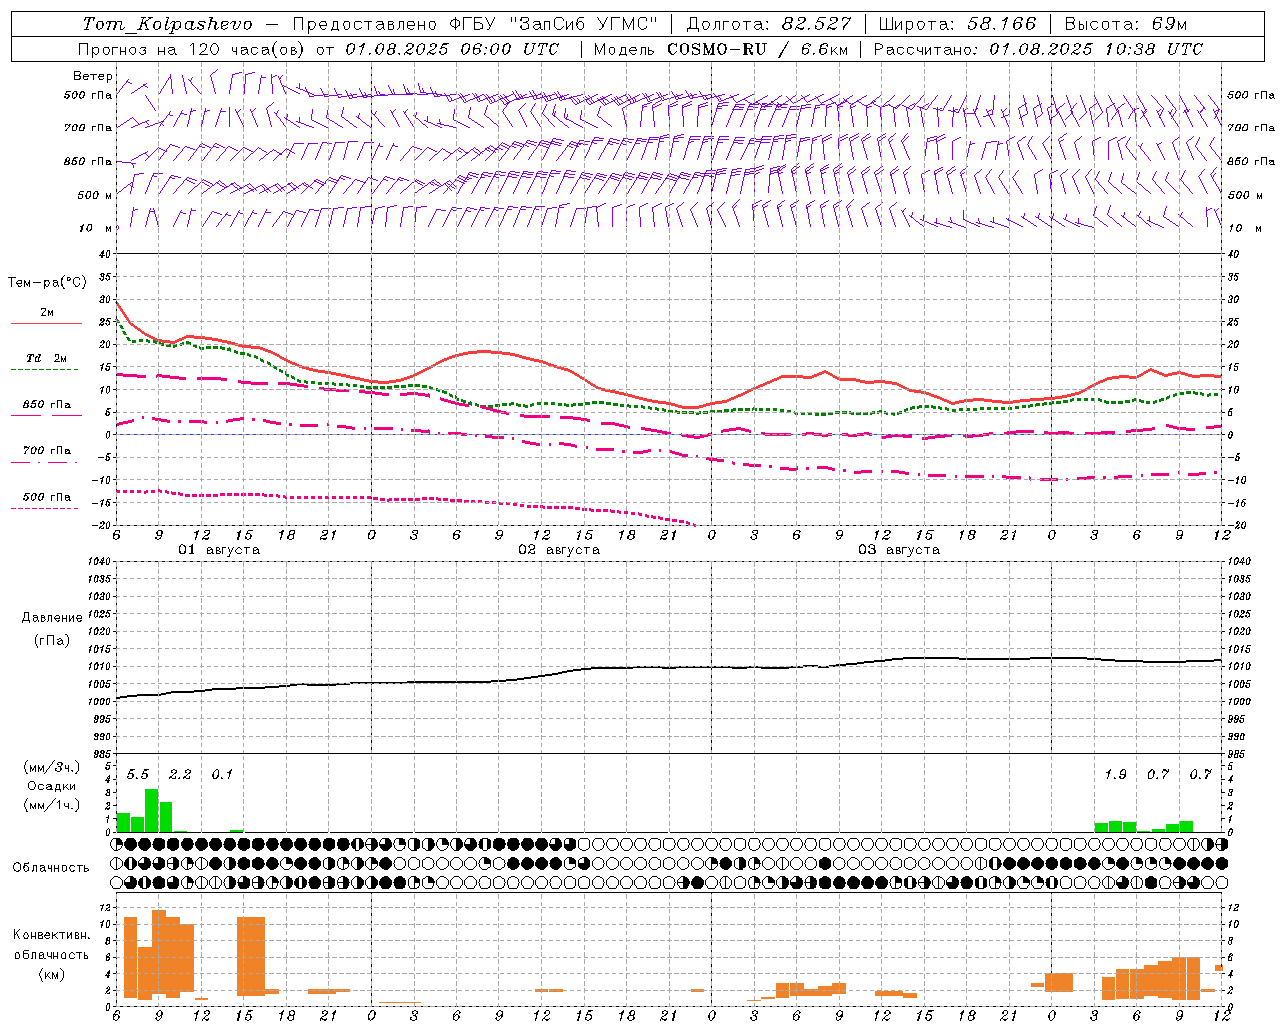Viewport: 1280px width, 1024px height.
Task: Click the Рассчитано: 01.08.2025 10:38 UTC text
Action: coord(1038,49)
